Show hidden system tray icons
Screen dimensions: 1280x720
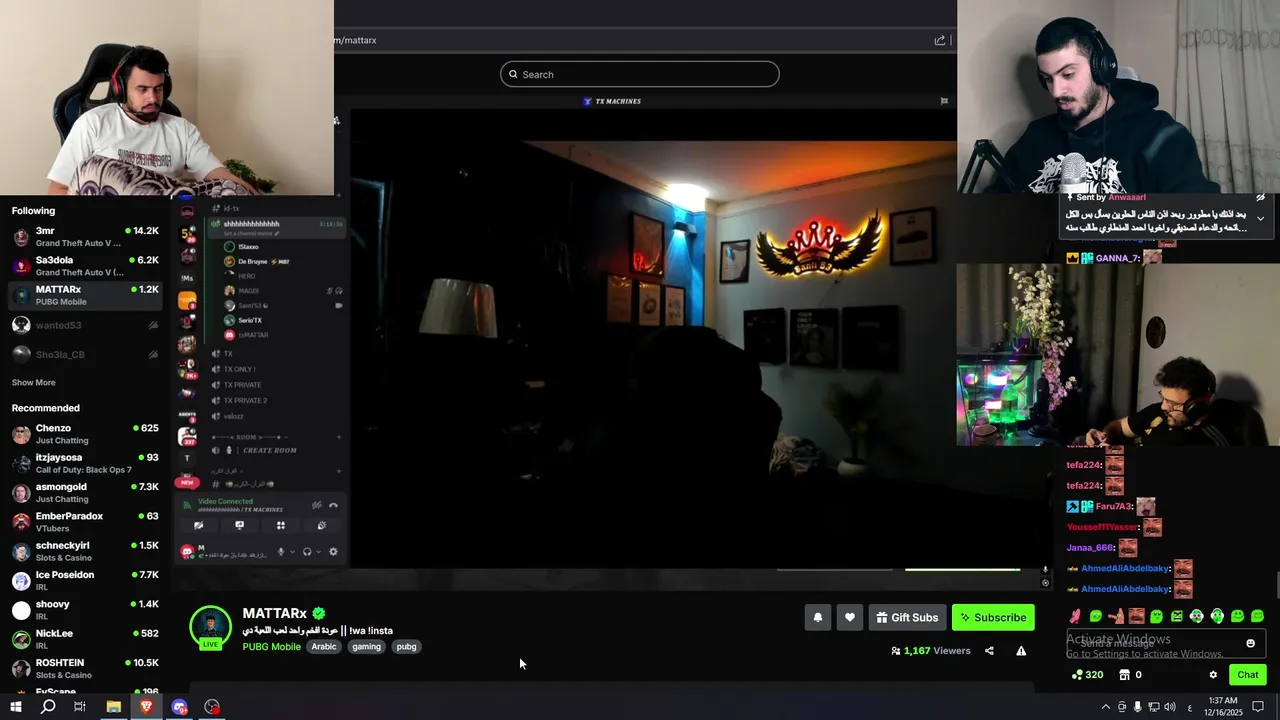tap(1105, 707)
